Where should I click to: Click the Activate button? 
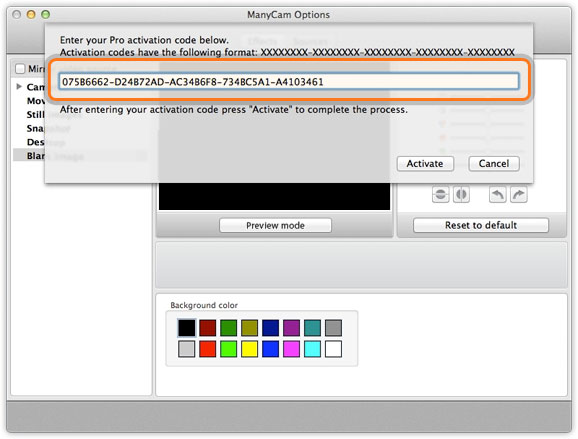[425, 164]
